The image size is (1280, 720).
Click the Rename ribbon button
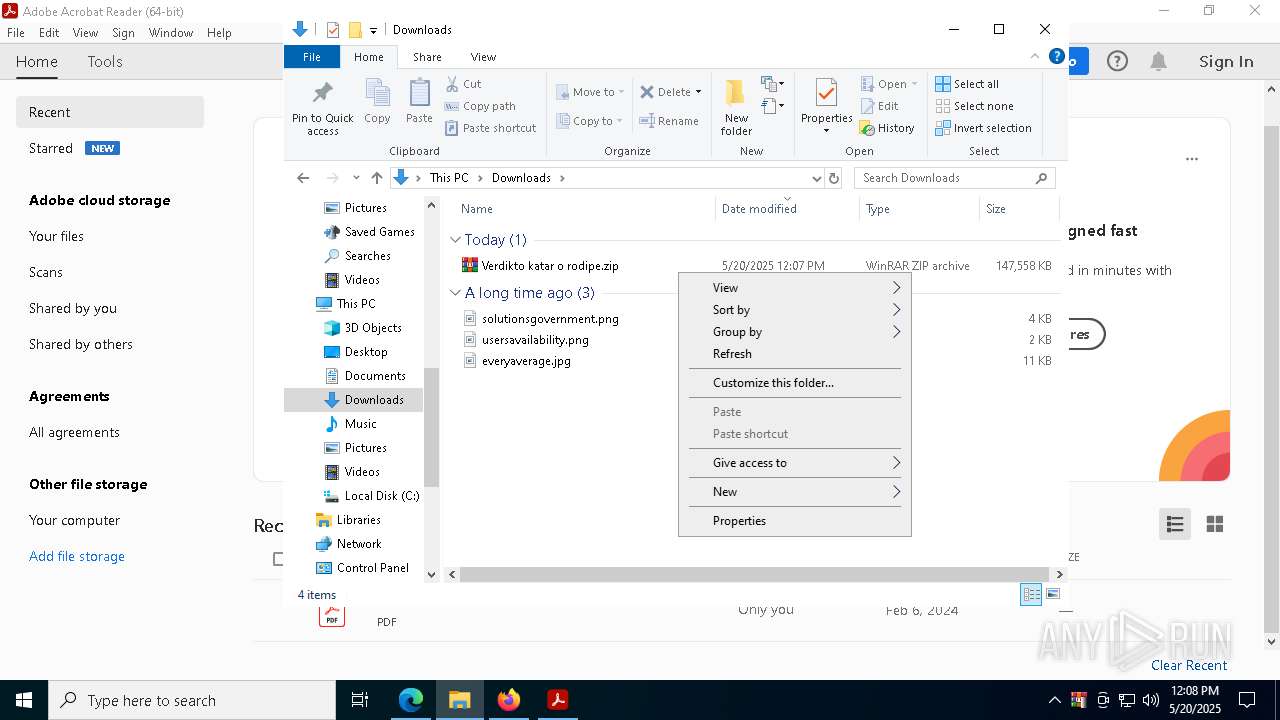[x=669, y=121]
